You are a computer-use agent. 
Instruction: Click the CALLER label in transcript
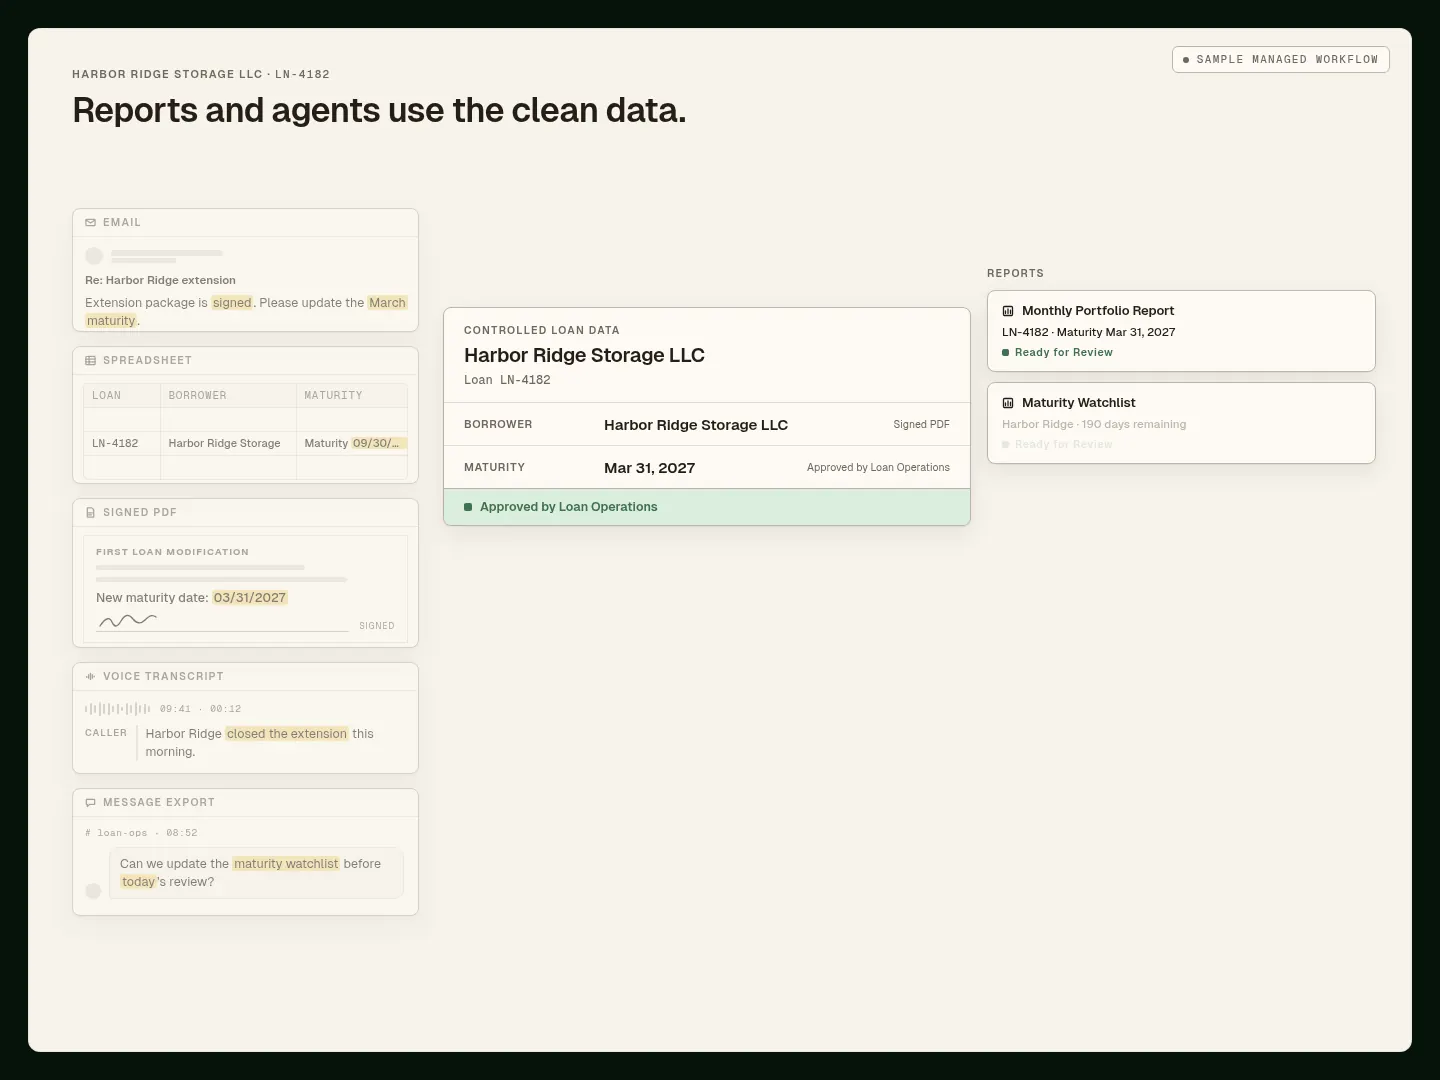pos(106,733)
